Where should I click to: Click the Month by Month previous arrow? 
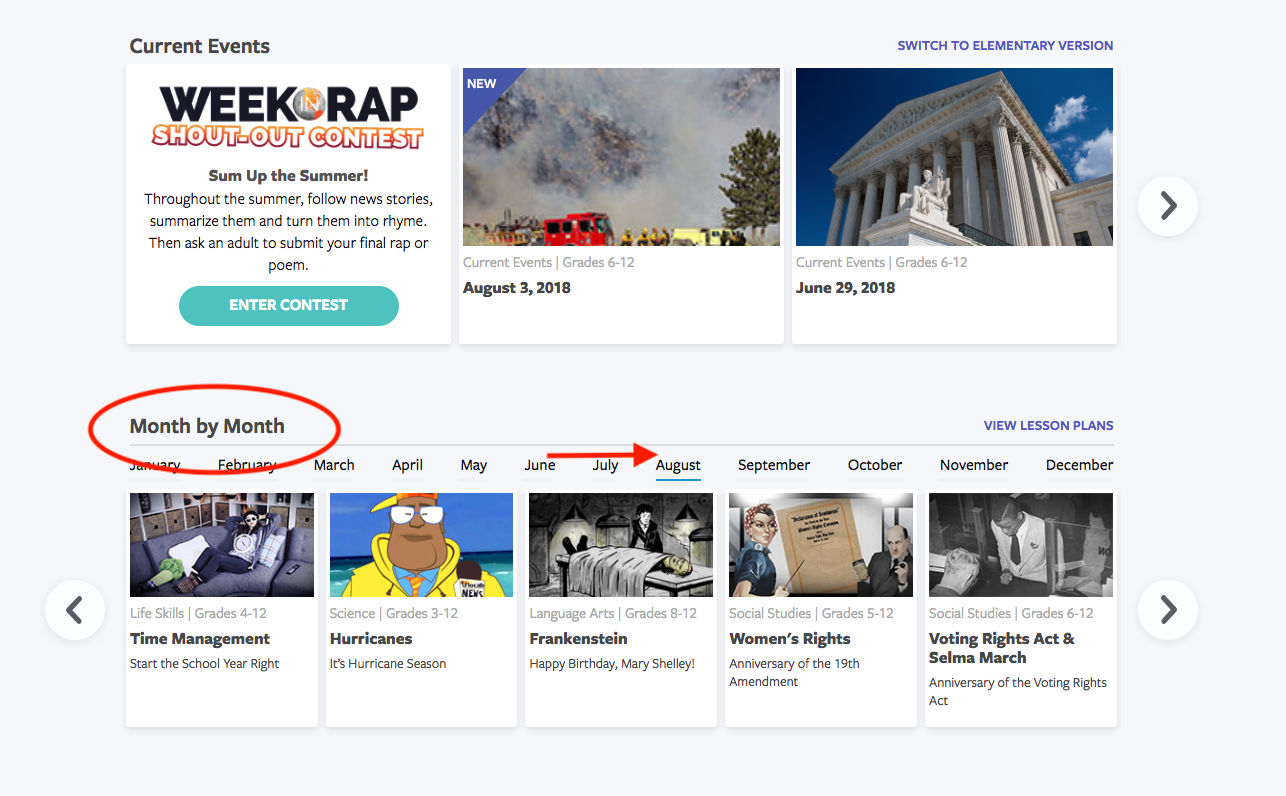(x=75, y=610)
